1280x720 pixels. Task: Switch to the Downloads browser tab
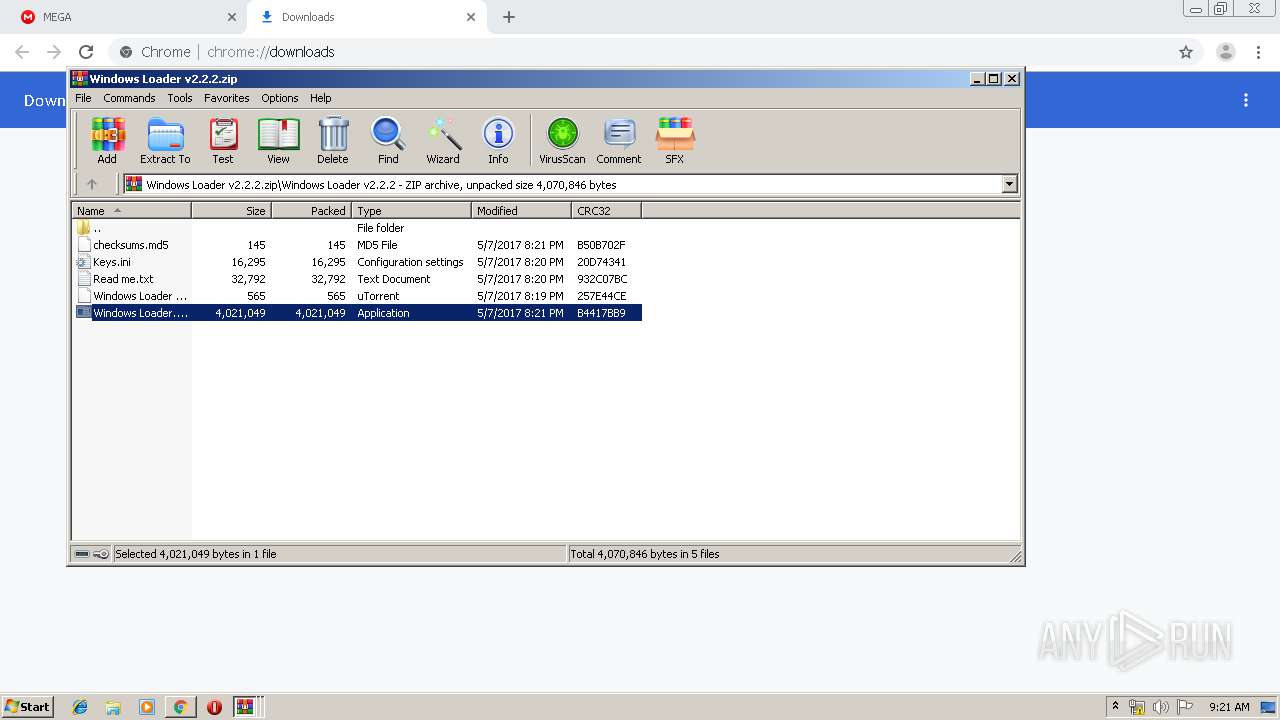click(x=365, y=17)
